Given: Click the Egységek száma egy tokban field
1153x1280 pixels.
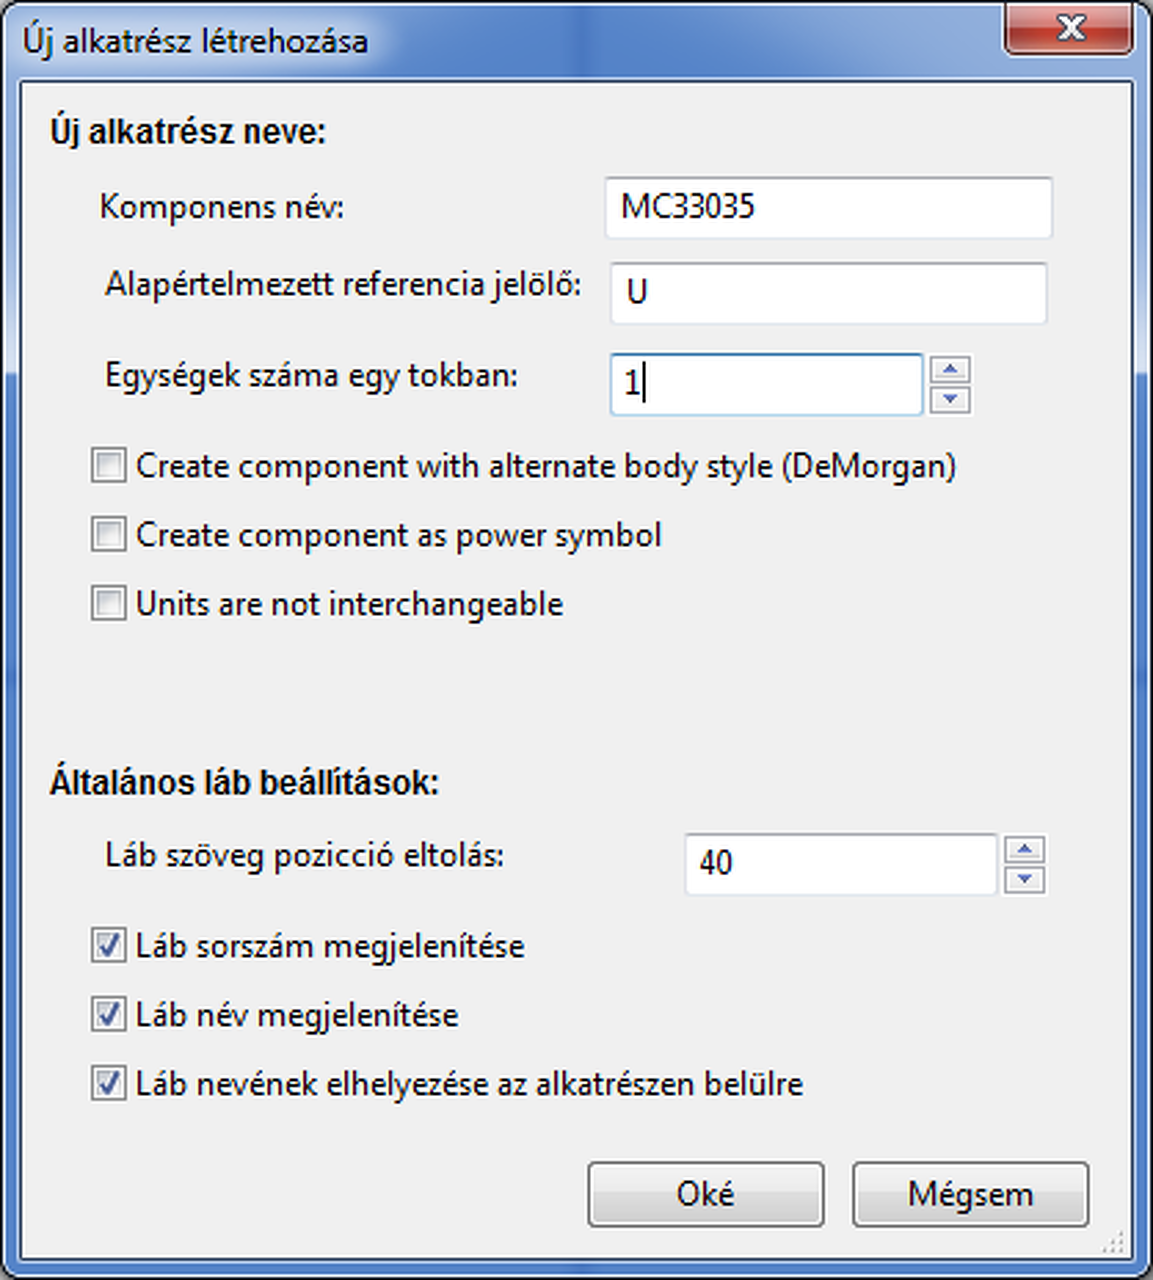Looking at the screenshot, I should (766, 384).
